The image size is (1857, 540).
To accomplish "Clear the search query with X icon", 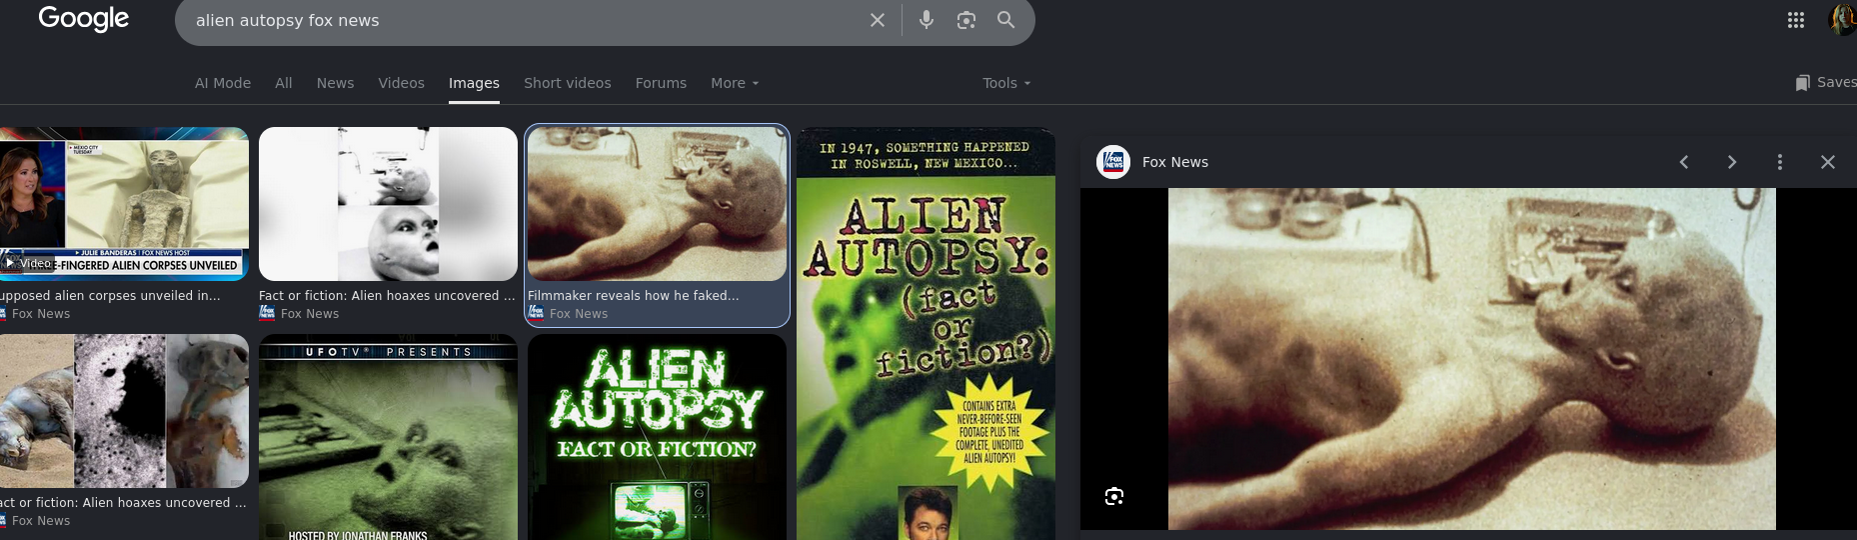I will (877, 20).
